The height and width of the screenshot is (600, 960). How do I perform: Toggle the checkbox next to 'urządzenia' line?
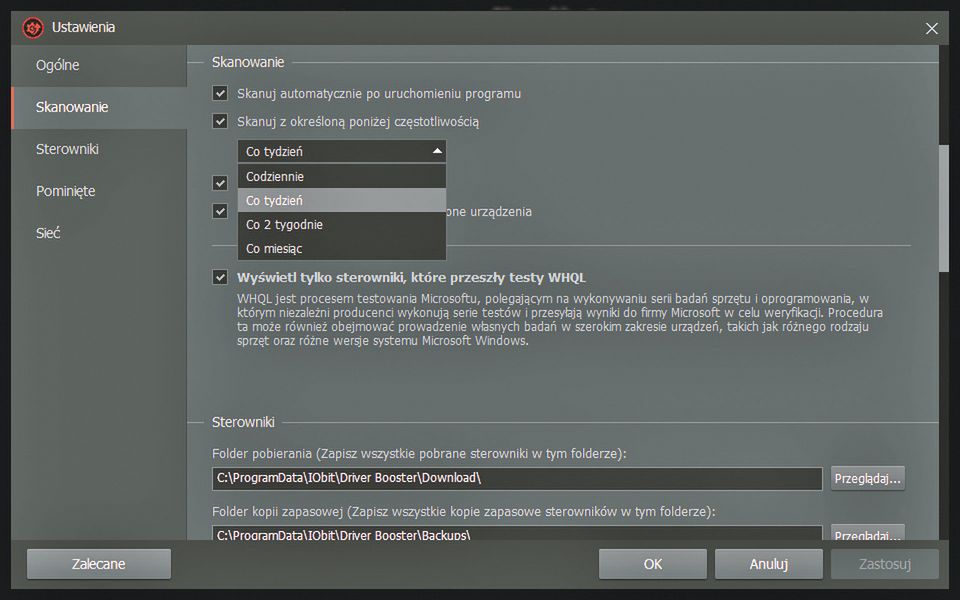220,211
